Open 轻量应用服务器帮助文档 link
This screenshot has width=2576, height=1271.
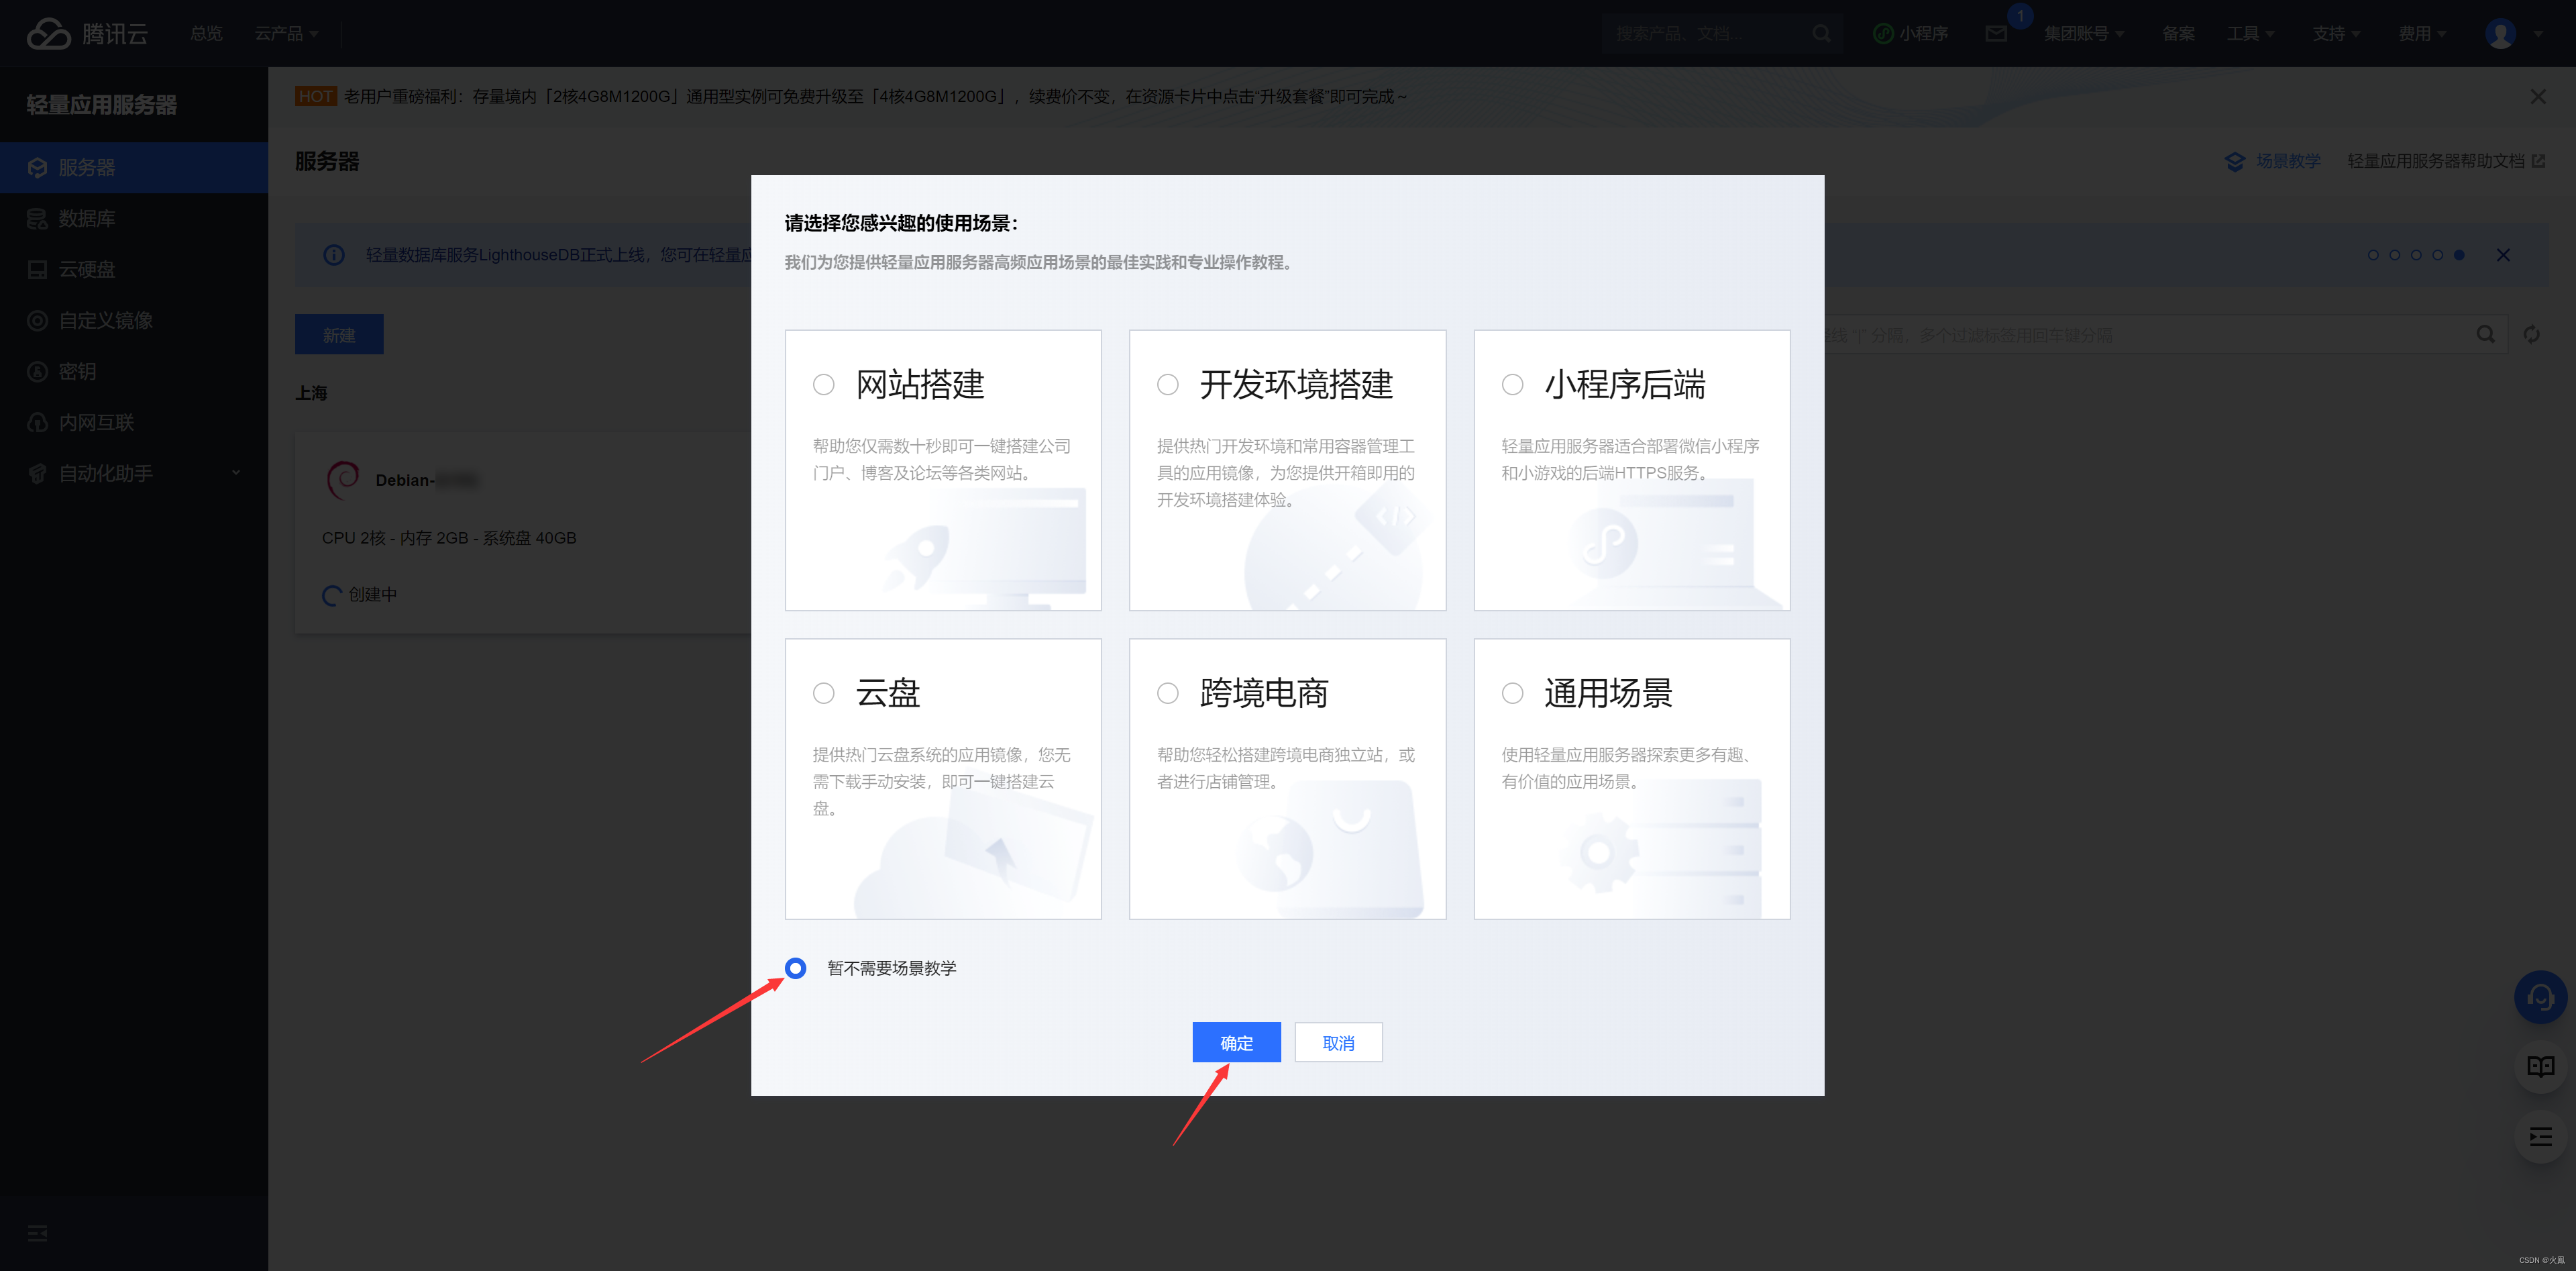pos(2446,161)
